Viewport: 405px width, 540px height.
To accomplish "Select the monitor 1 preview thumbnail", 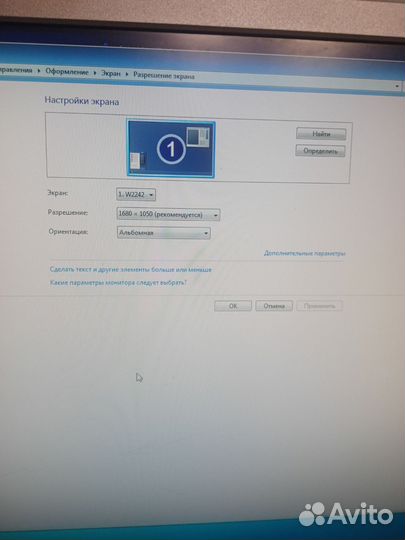I will click(171, 149).
